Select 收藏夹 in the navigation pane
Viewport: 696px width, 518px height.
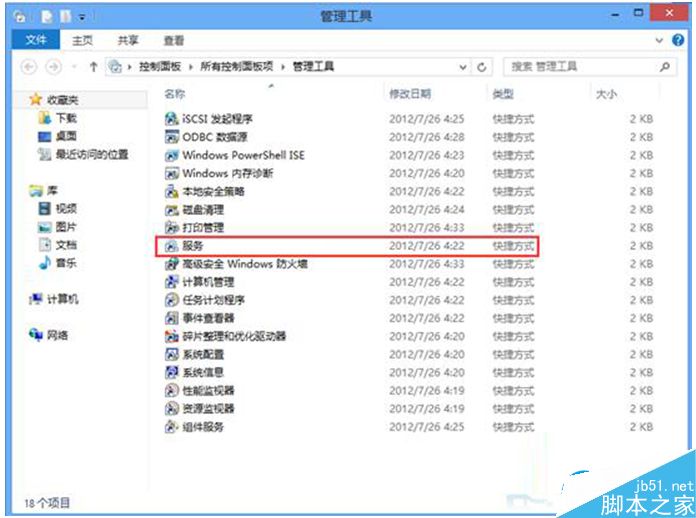[x=63, y=100]
